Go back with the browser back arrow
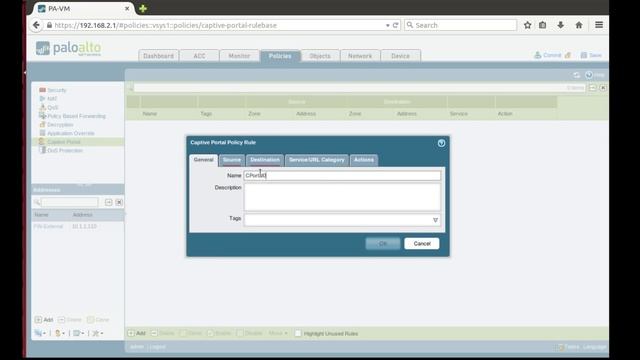The image size is (640, 360). click(x=36, y=25)
